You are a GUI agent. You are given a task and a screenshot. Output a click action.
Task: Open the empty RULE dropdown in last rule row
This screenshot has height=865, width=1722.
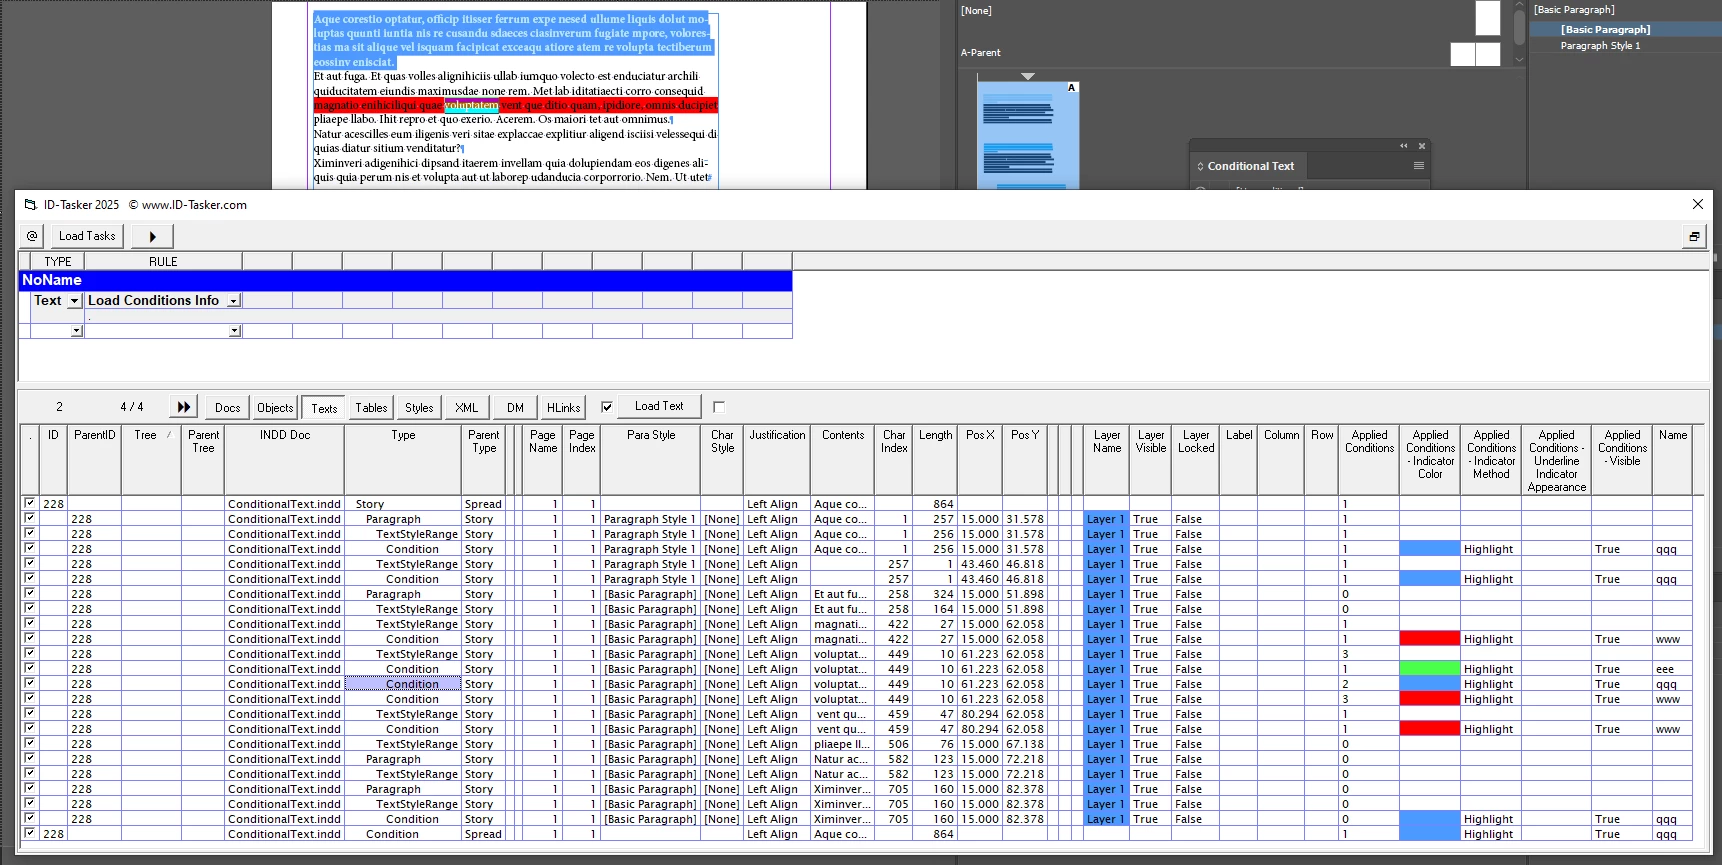tap(235, 331)
